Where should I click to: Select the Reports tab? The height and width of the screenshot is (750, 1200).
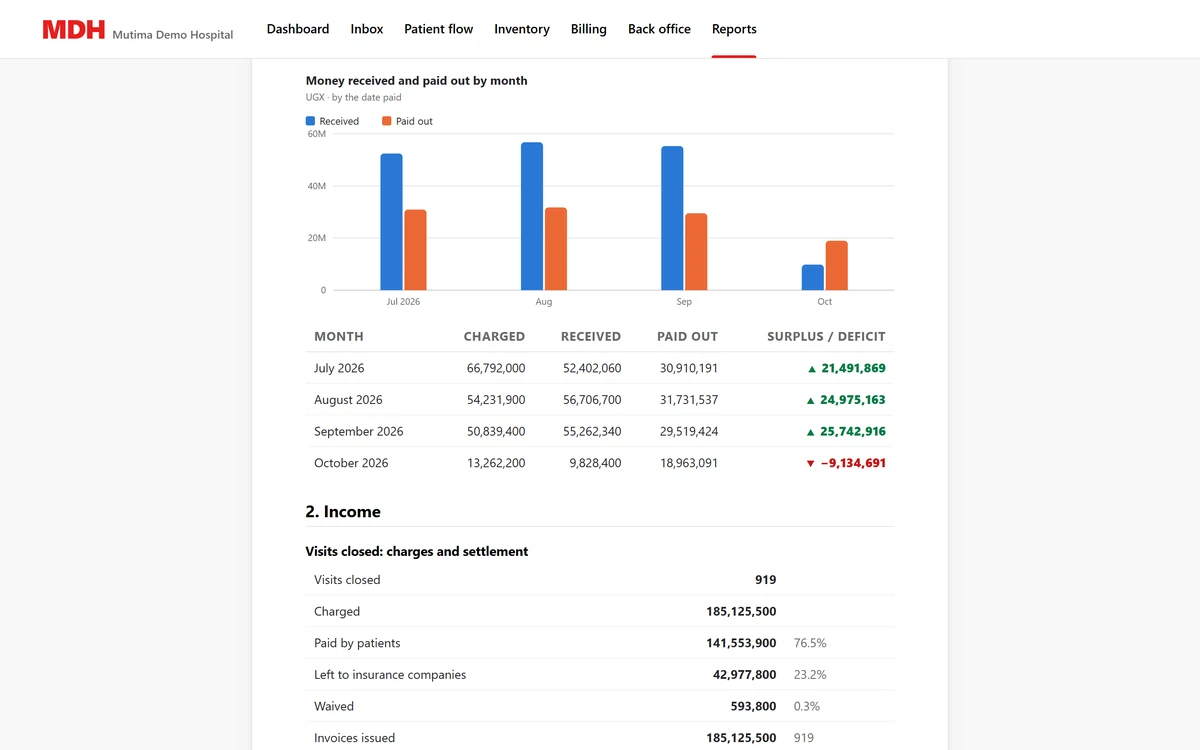[x=734, y=29]
